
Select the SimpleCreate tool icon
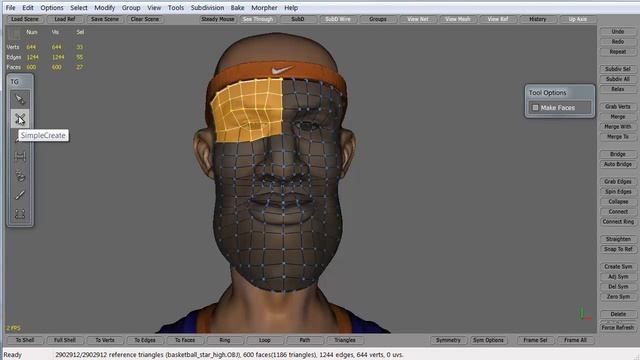(20, 119)
